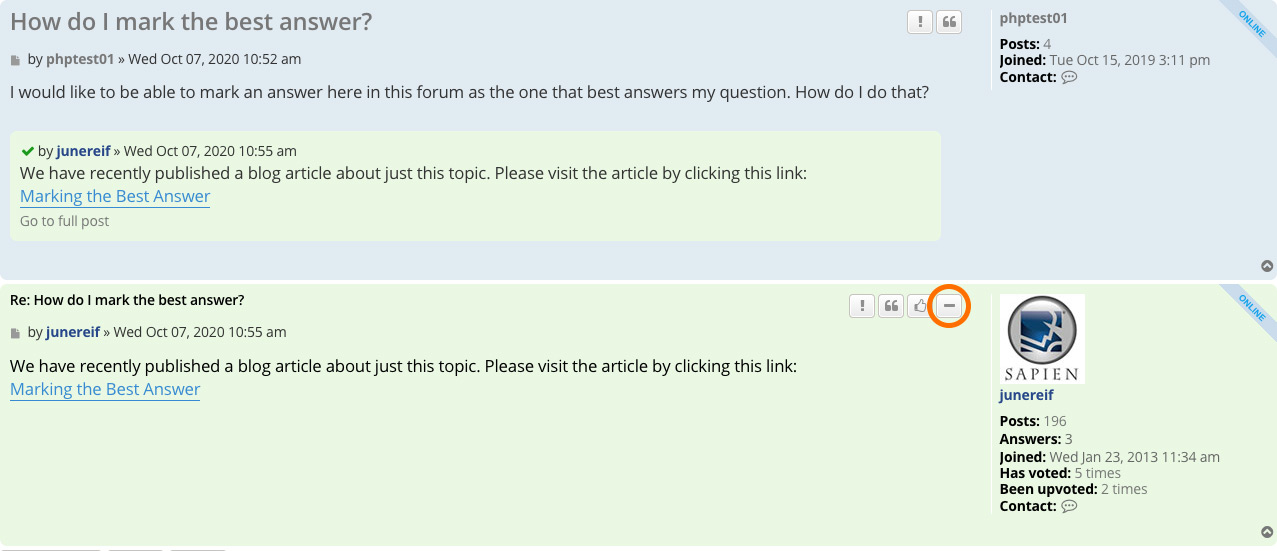Jump to top from reply post arrow
This screenshot has height=551, width=1277.
pos(1267,532)
